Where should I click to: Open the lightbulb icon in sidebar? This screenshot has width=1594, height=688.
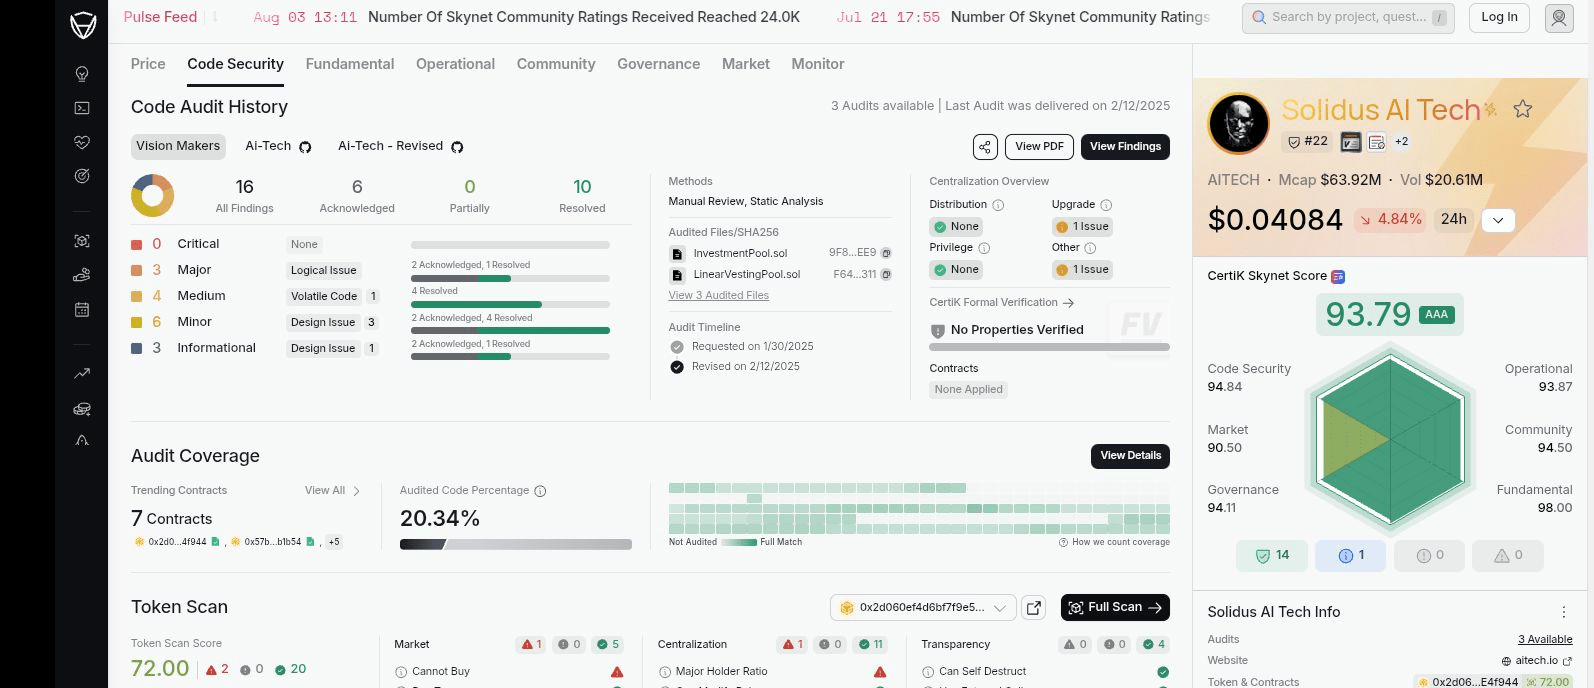[82, 74]
